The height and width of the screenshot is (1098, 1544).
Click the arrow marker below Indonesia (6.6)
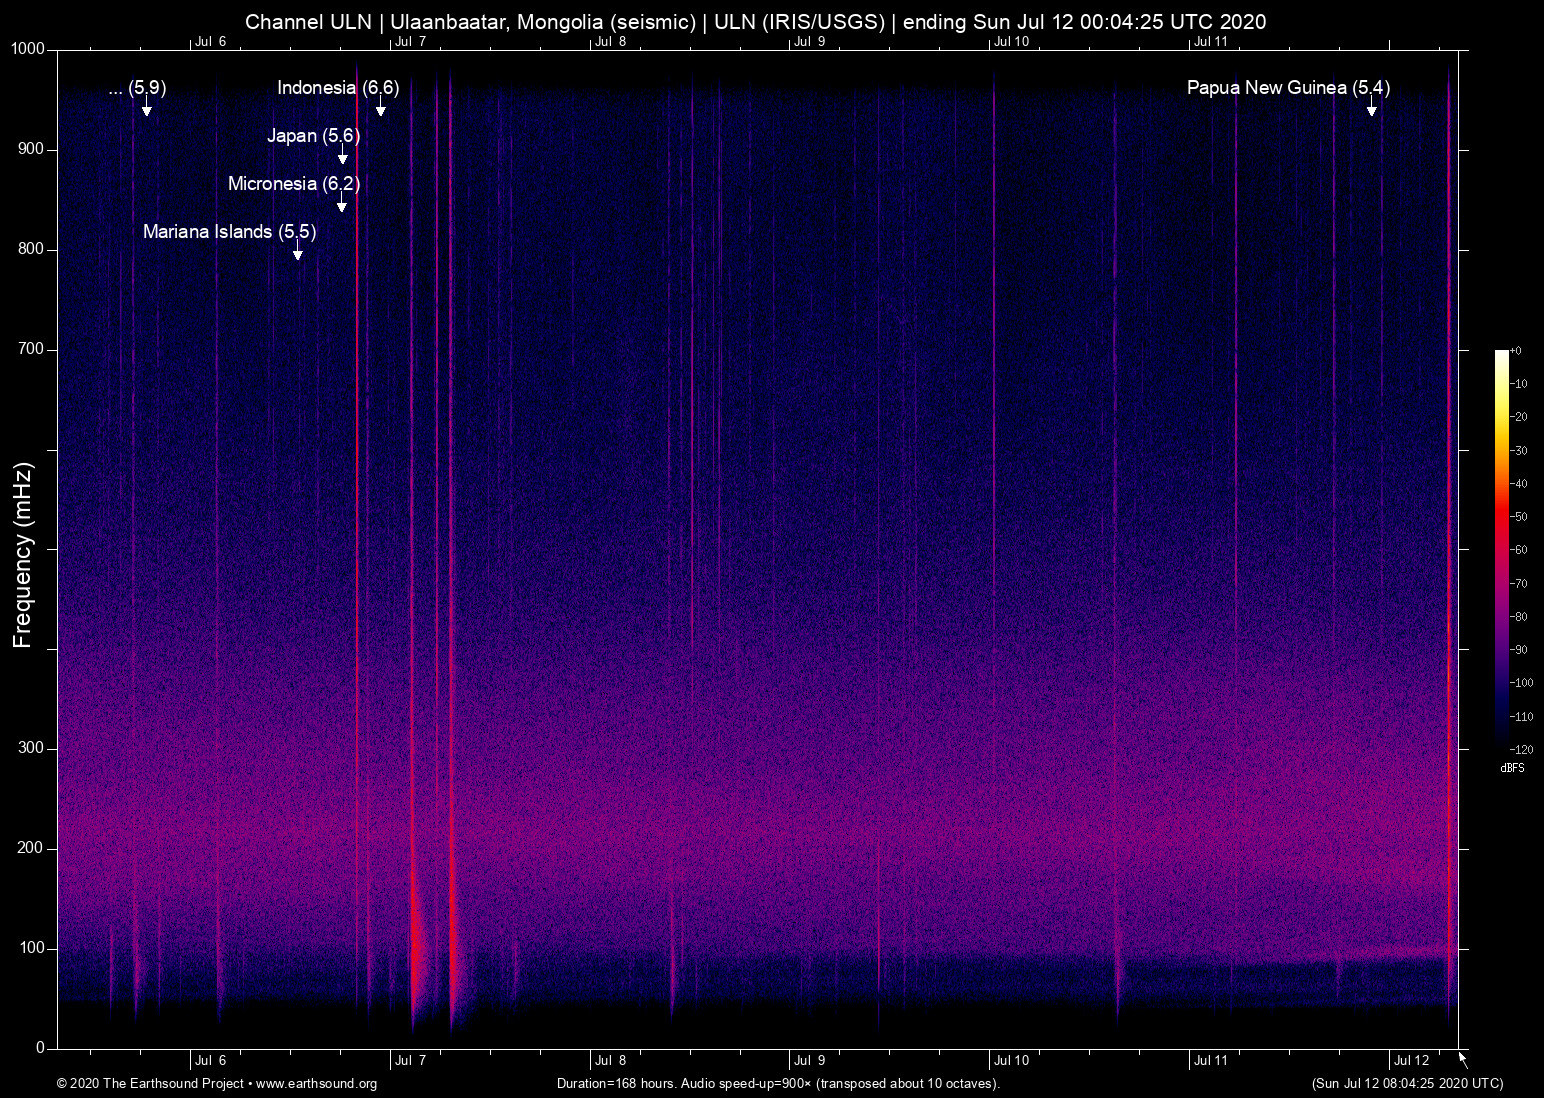[380, 109]
